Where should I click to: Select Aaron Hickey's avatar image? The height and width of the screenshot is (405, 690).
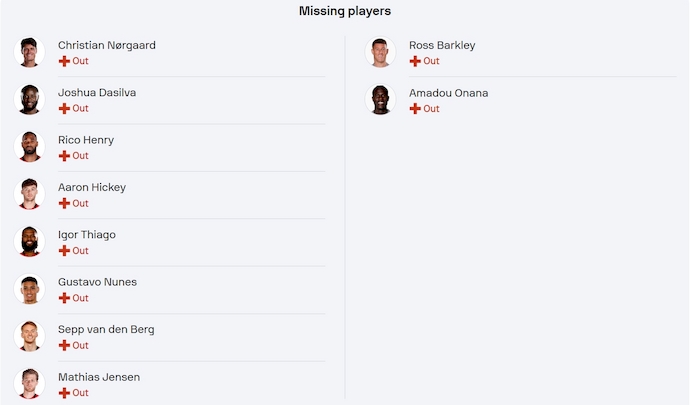[x=30, y=194]
